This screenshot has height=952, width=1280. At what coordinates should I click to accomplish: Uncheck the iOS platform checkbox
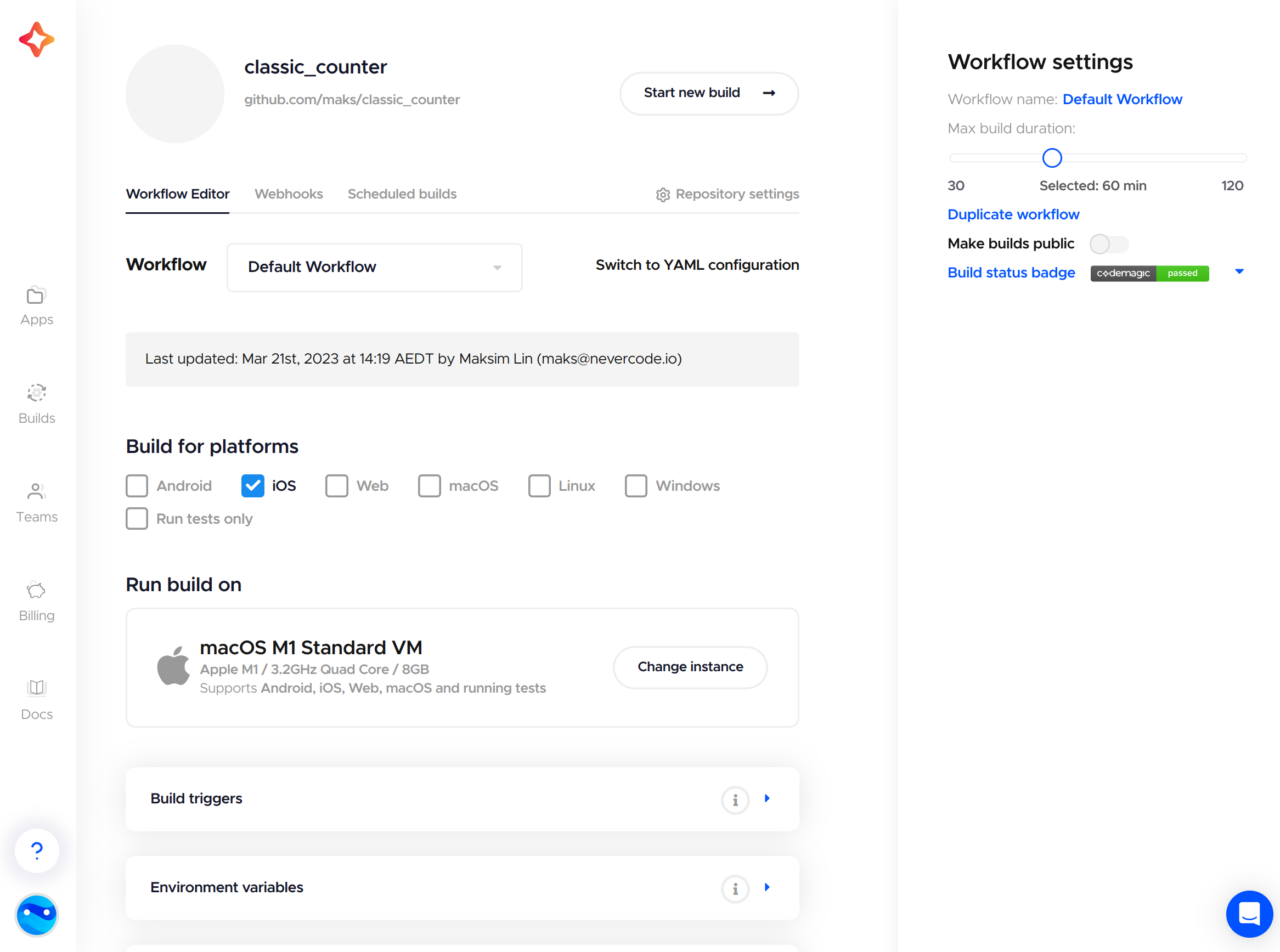click(x=253, y=486)
